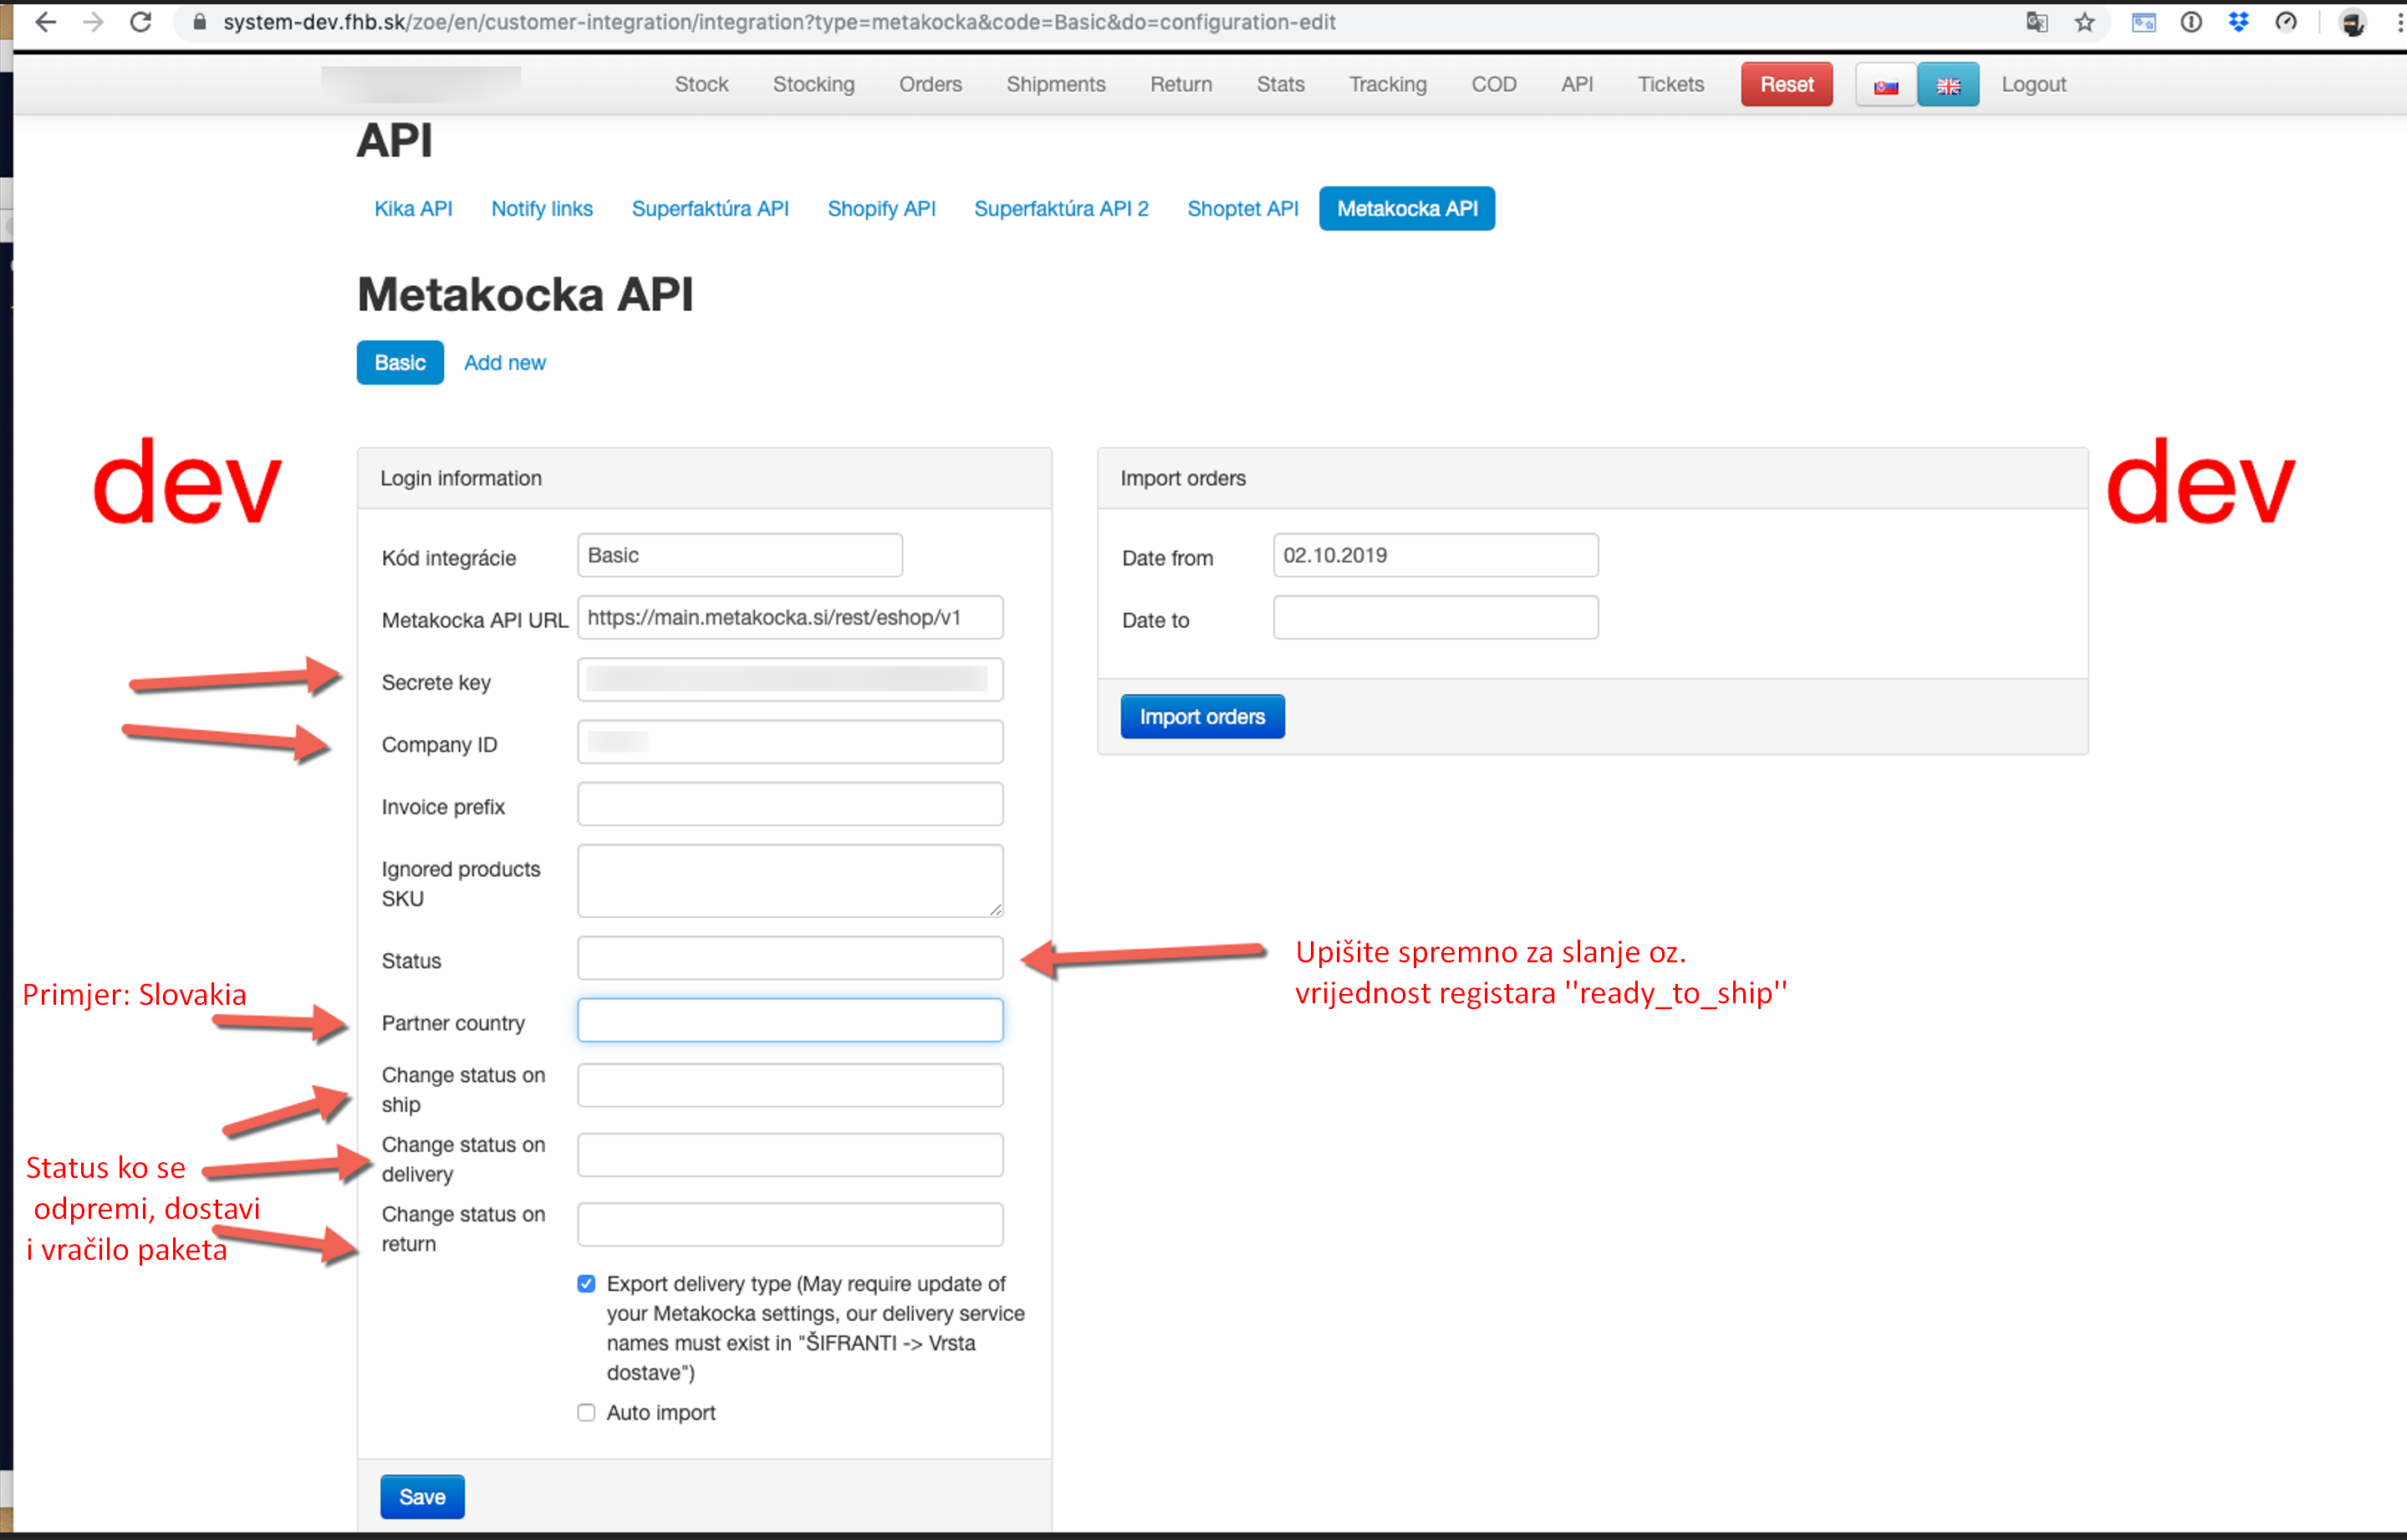Open the Dropbox extension icon
2407x1540 pixels.
(2239, 22)
